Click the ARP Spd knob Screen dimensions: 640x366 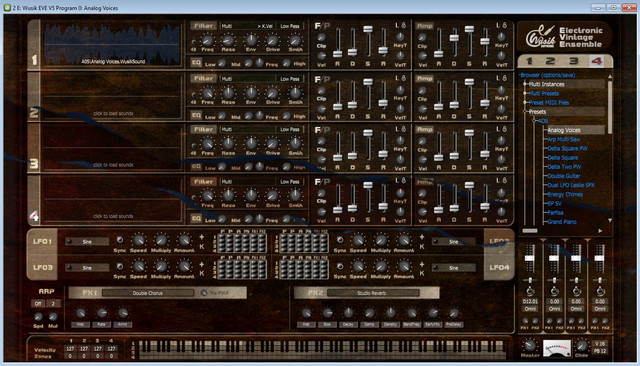click(38, 317)
